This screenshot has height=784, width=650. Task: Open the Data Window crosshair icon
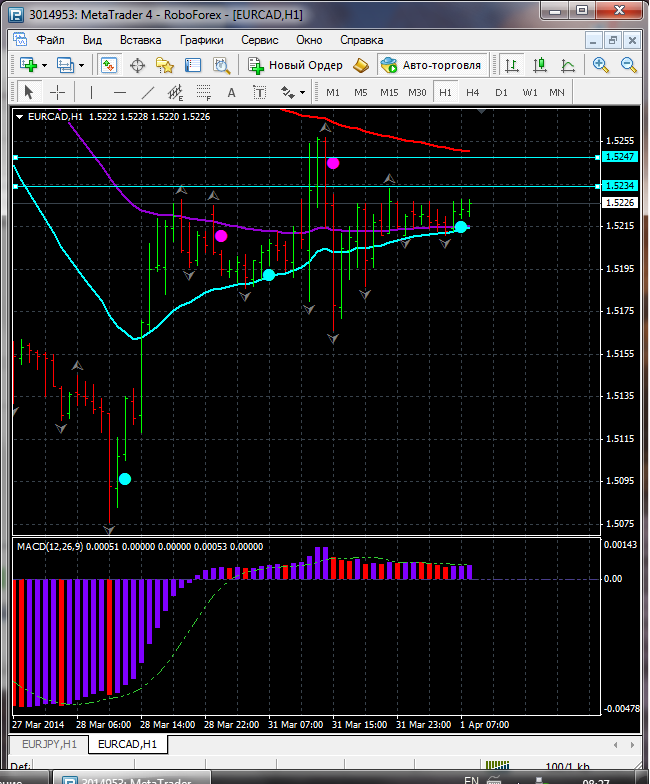click(137, 65)
